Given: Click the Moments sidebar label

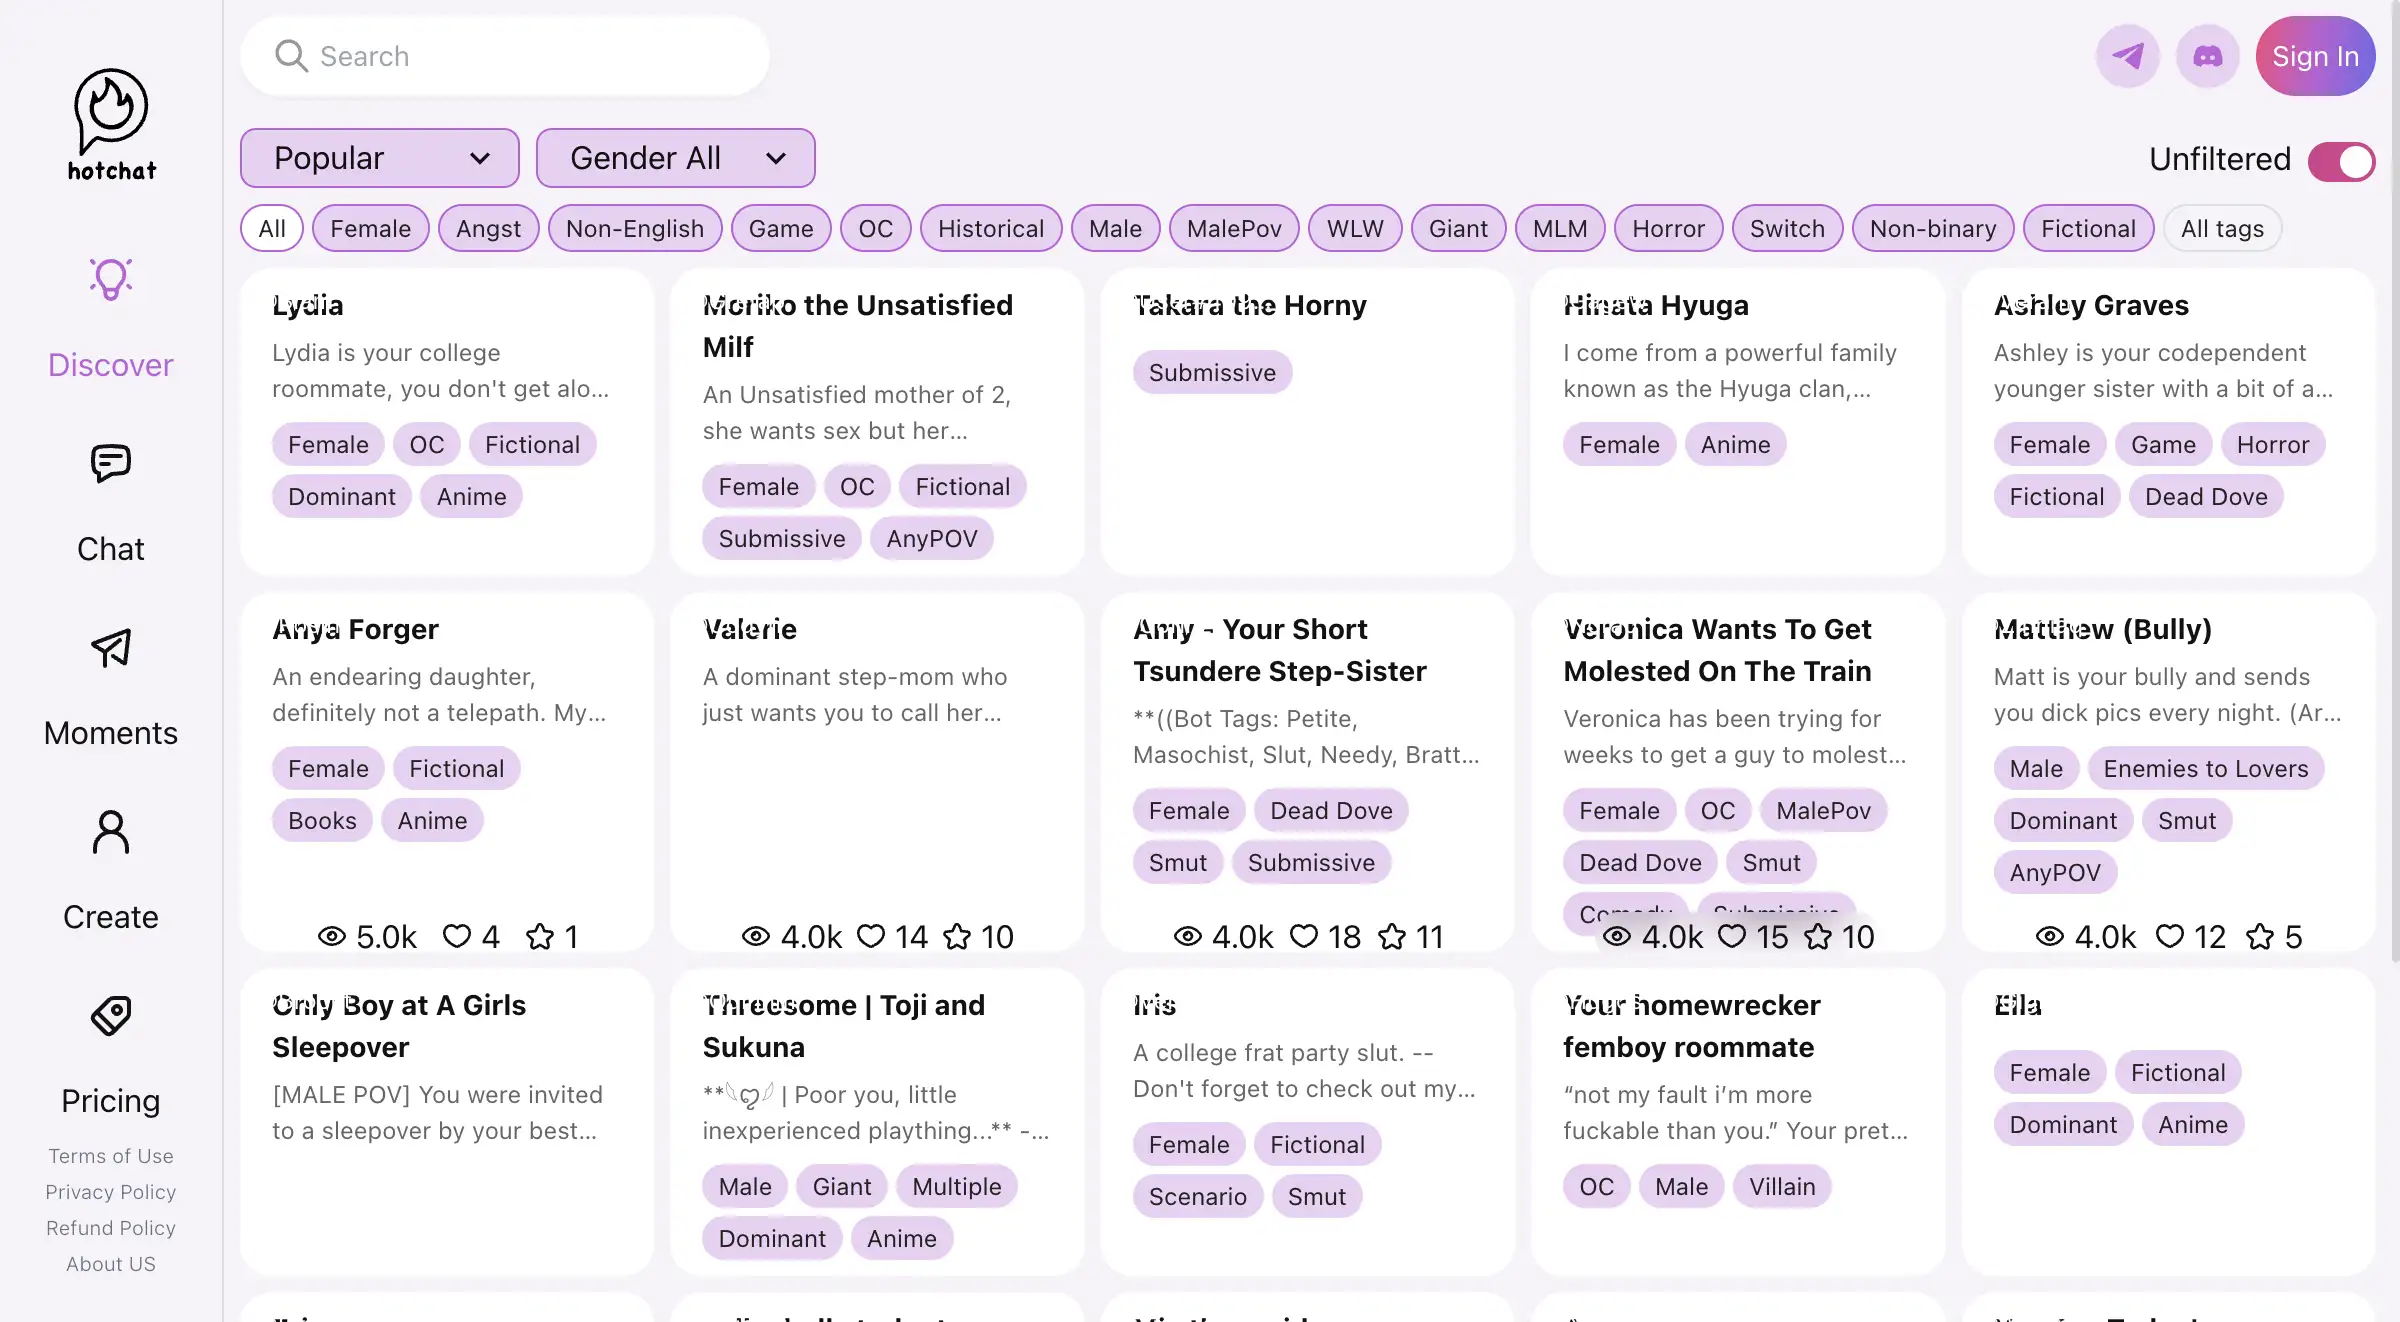Looking at the screenshot, I should tap(111, 733).
